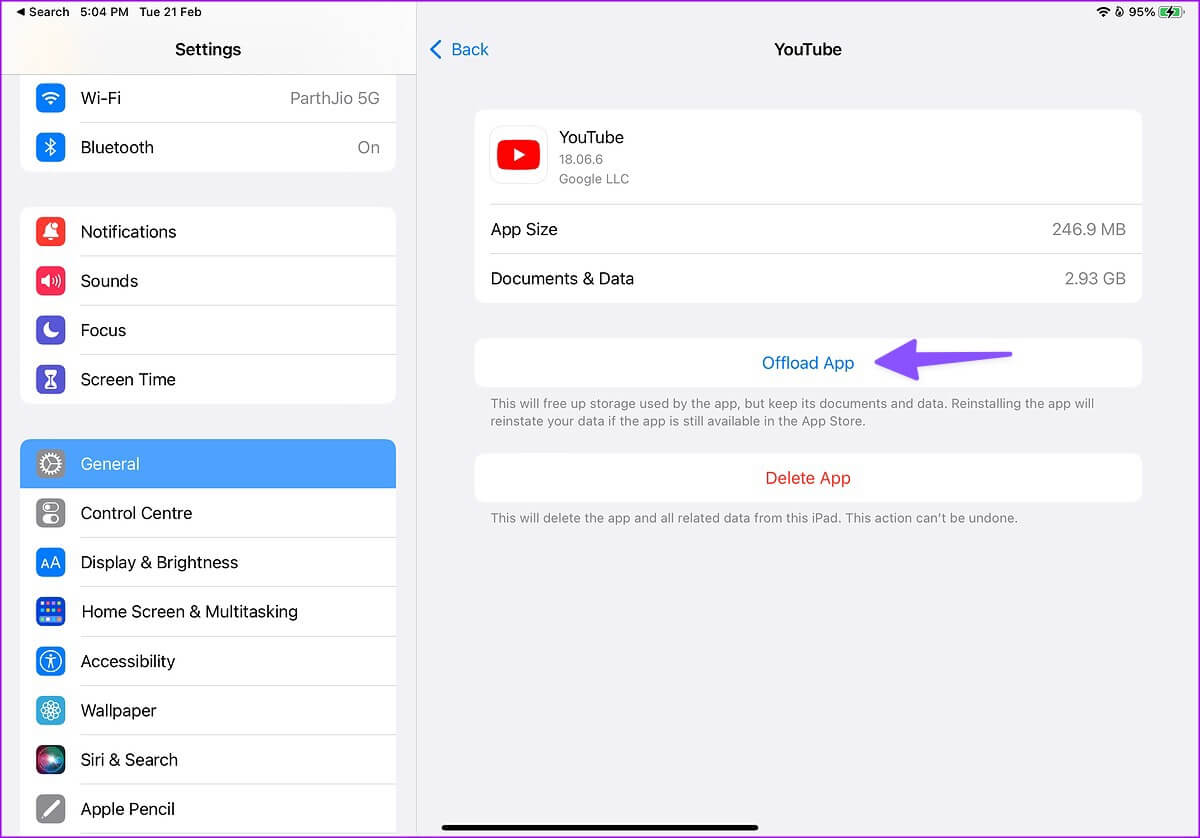1200x838 pixels.
Task: Tap the App Size 246.9 MB value
Action: point(1088,229)
